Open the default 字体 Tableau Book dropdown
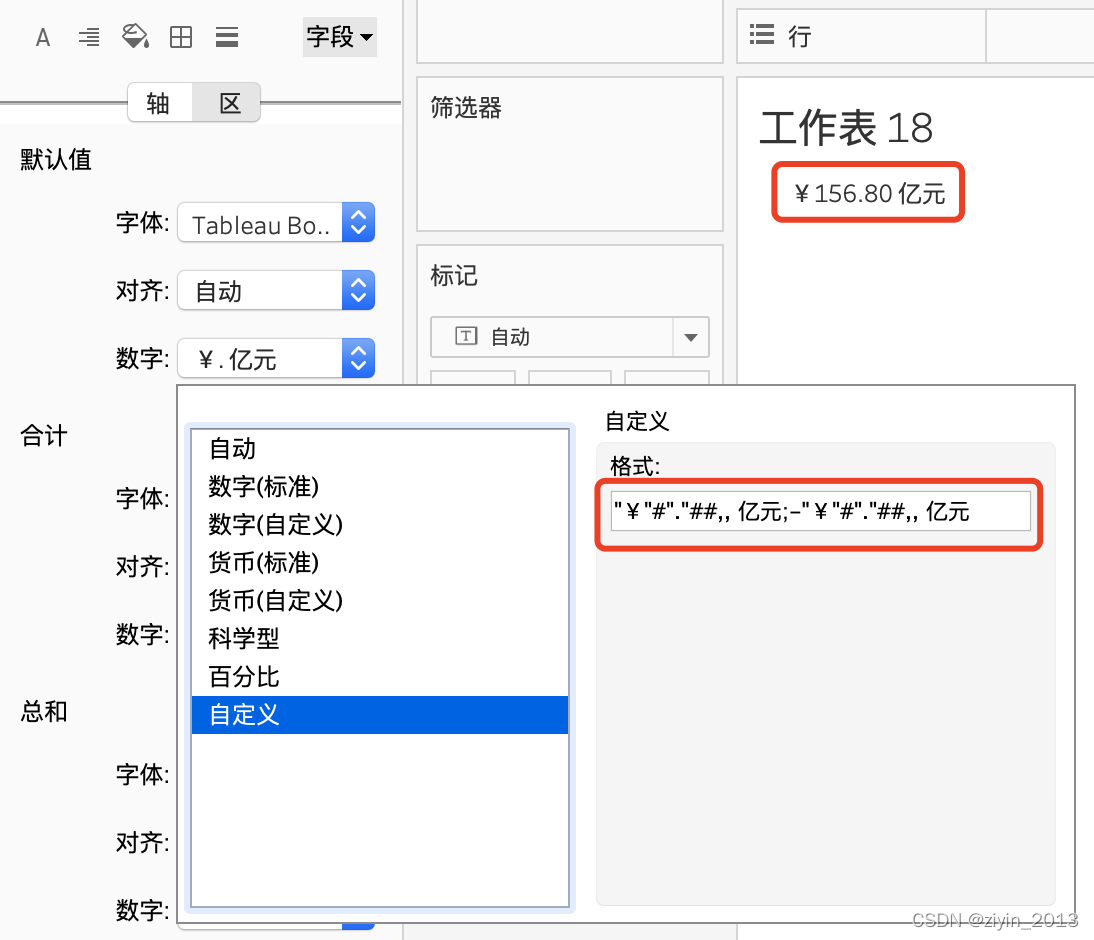 point(276,223)
